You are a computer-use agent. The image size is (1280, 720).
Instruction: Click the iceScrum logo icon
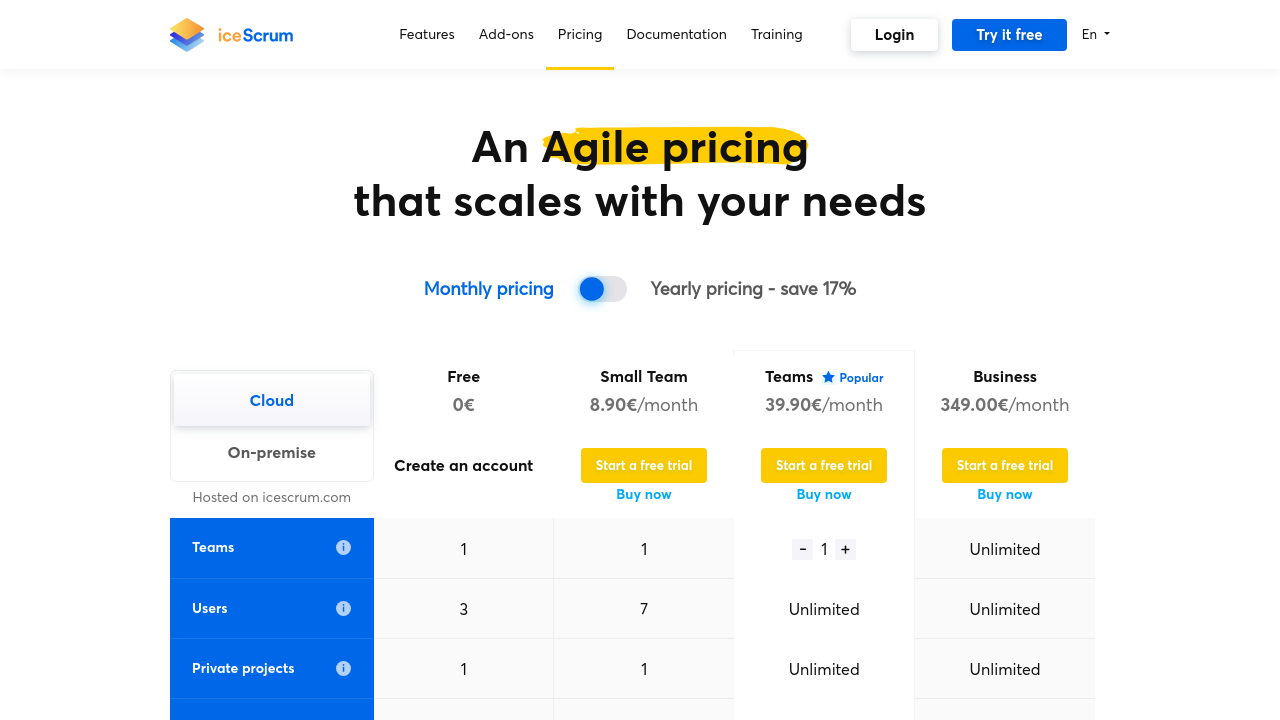coord(187,35)
